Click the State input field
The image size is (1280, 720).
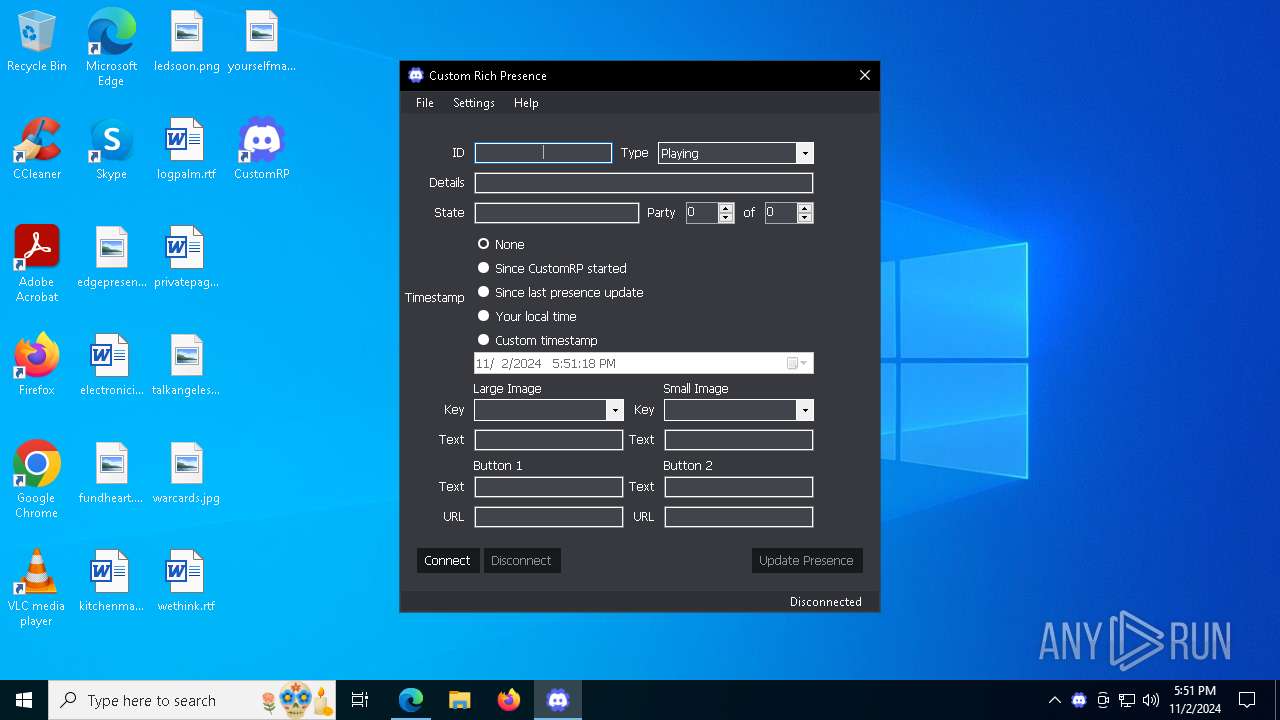point(557,213)
